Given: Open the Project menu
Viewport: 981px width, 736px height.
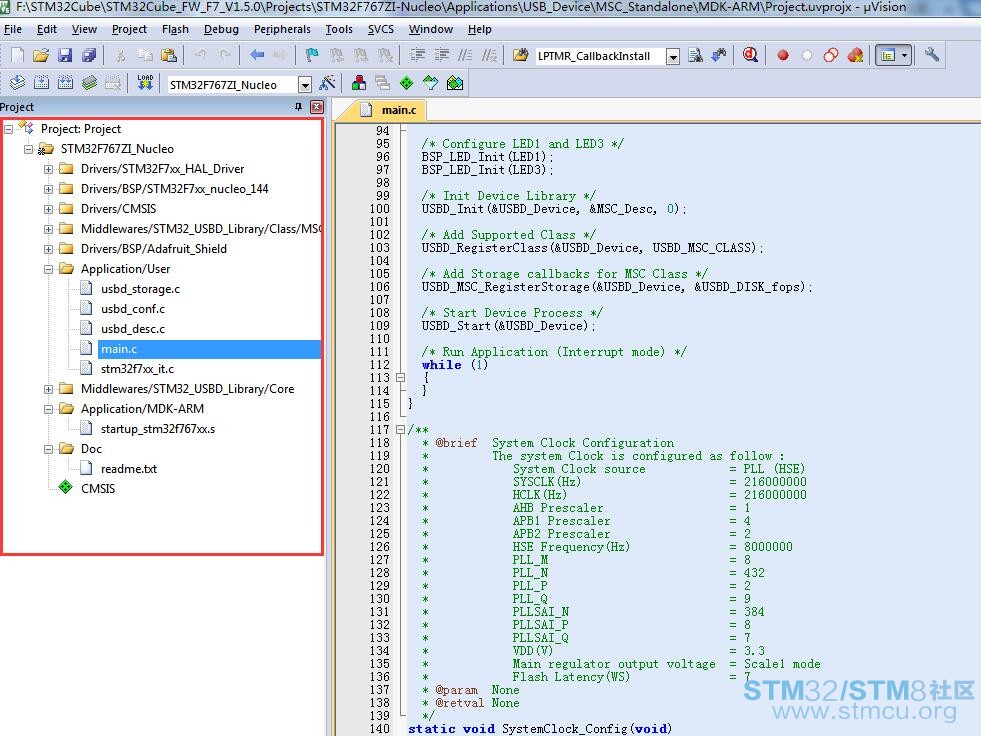Looking at the screenshot, I should [x=129, y=29].
